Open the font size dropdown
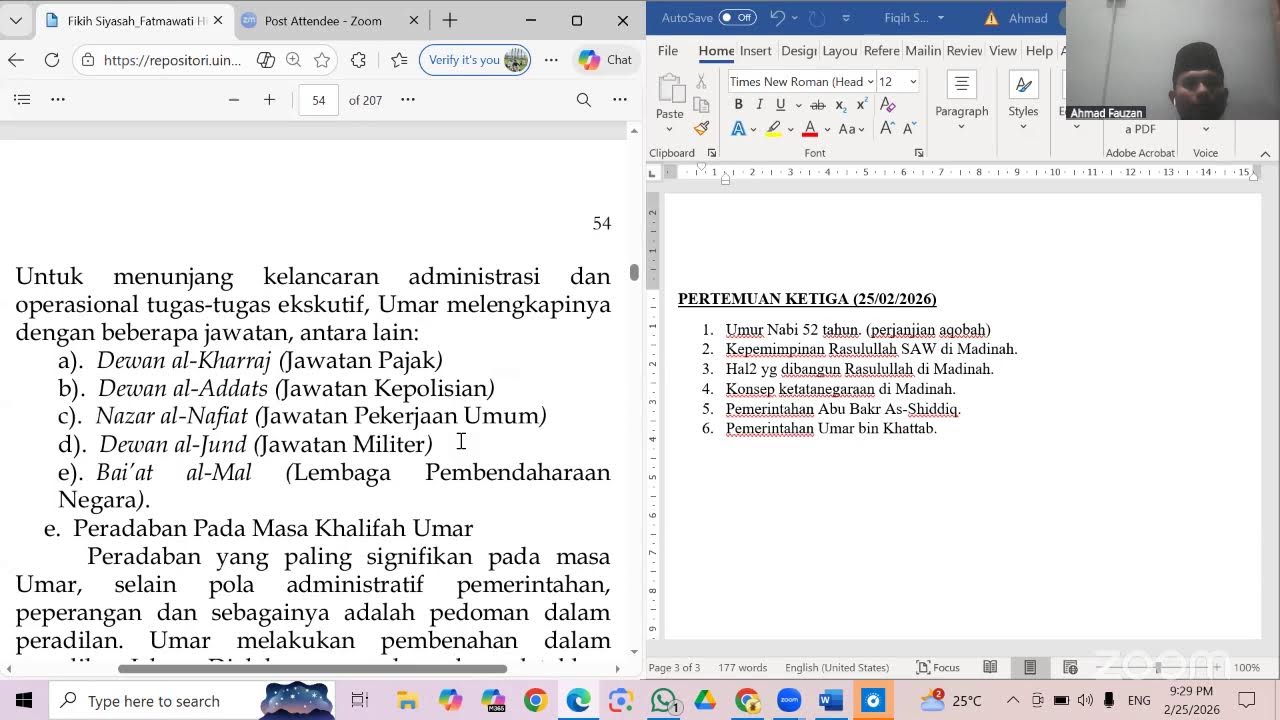The width and height of the screenshot is (1280, 720). pyautogui.click(x=913, y=82)
